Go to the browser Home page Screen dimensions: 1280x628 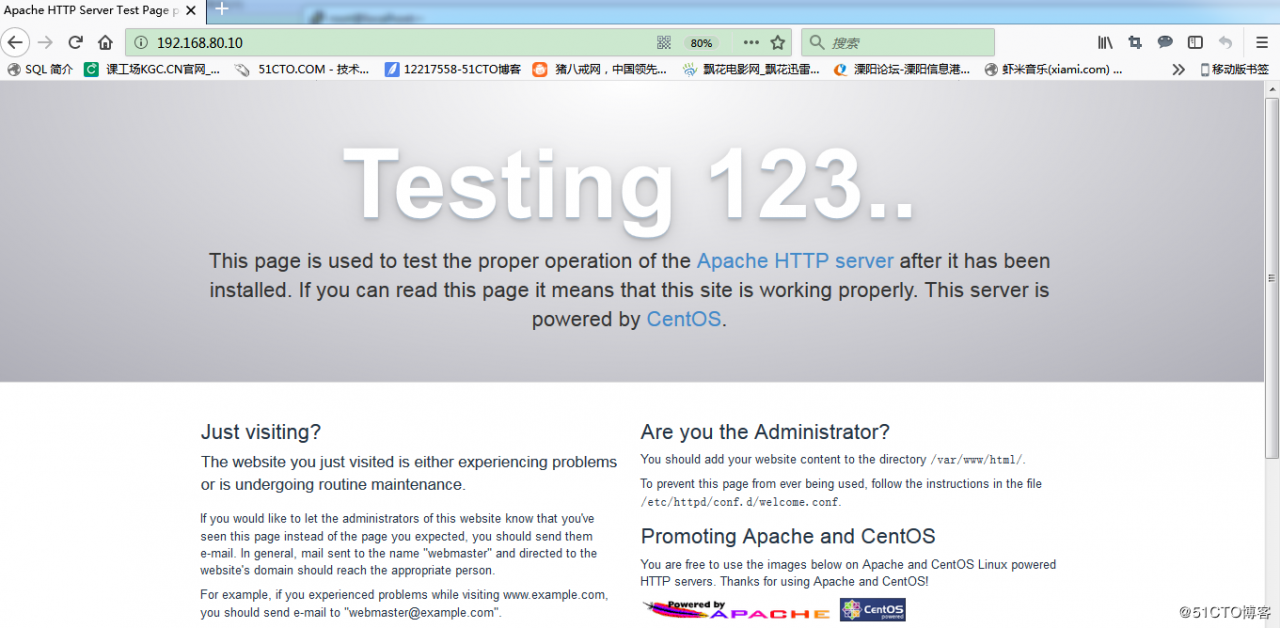pos(105,42)
